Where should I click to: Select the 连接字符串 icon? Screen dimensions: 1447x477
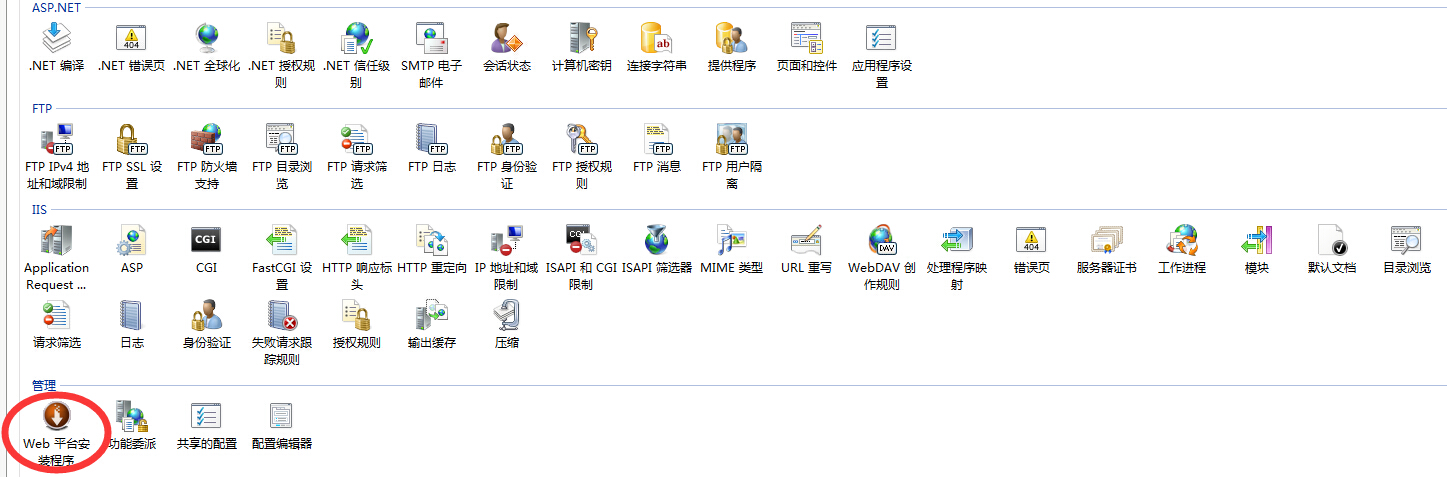(x=657, y=39)
